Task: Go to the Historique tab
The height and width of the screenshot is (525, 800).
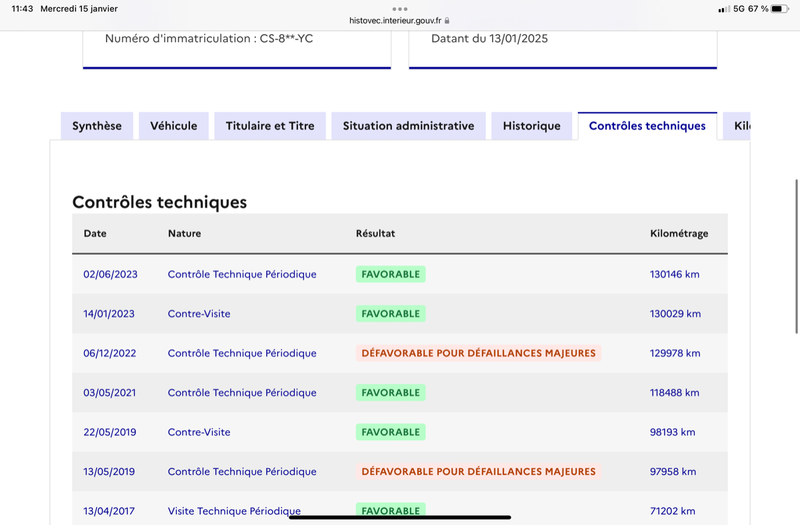Action: (532, 126)
